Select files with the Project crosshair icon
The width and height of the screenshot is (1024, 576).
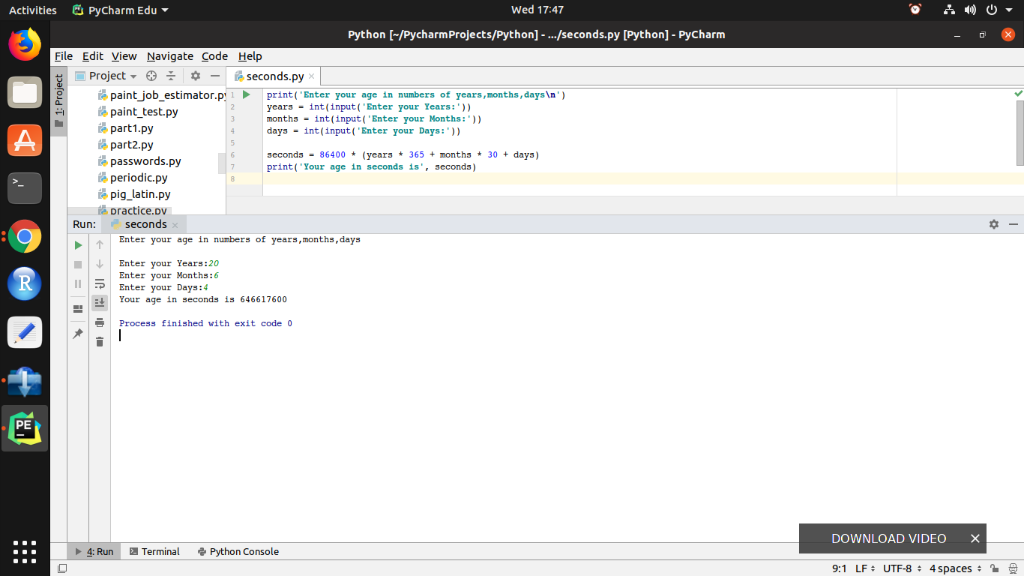click(x=152, y=75)
